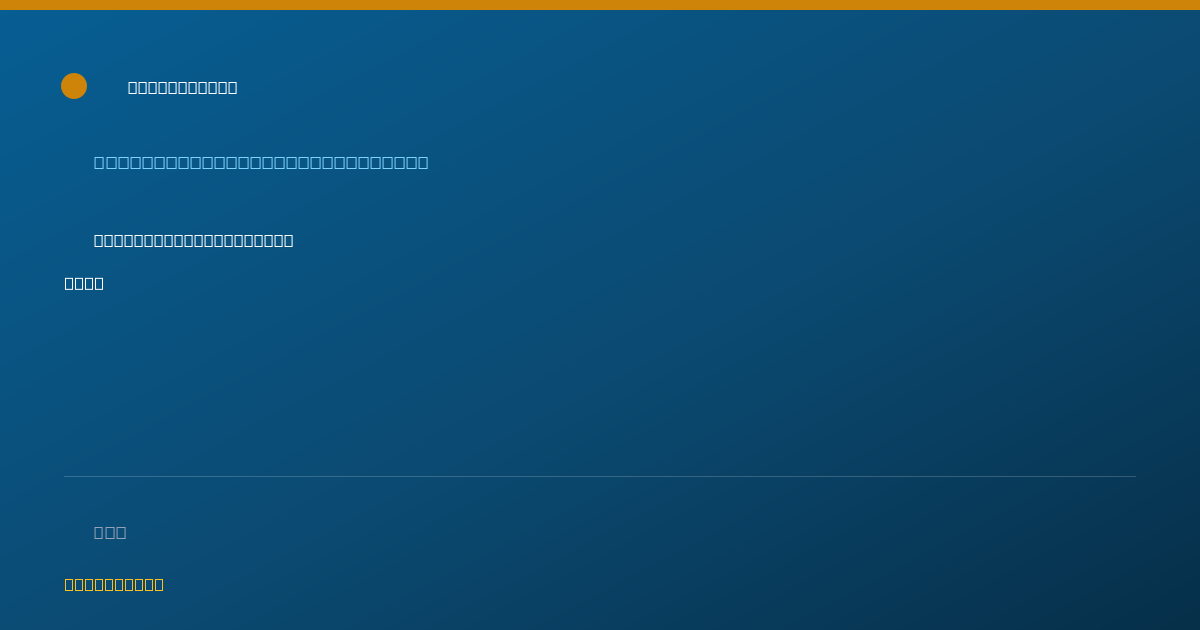Select the end of the white subtitle line
This screenshot has width=1200, height=630.
coord(288,240)
